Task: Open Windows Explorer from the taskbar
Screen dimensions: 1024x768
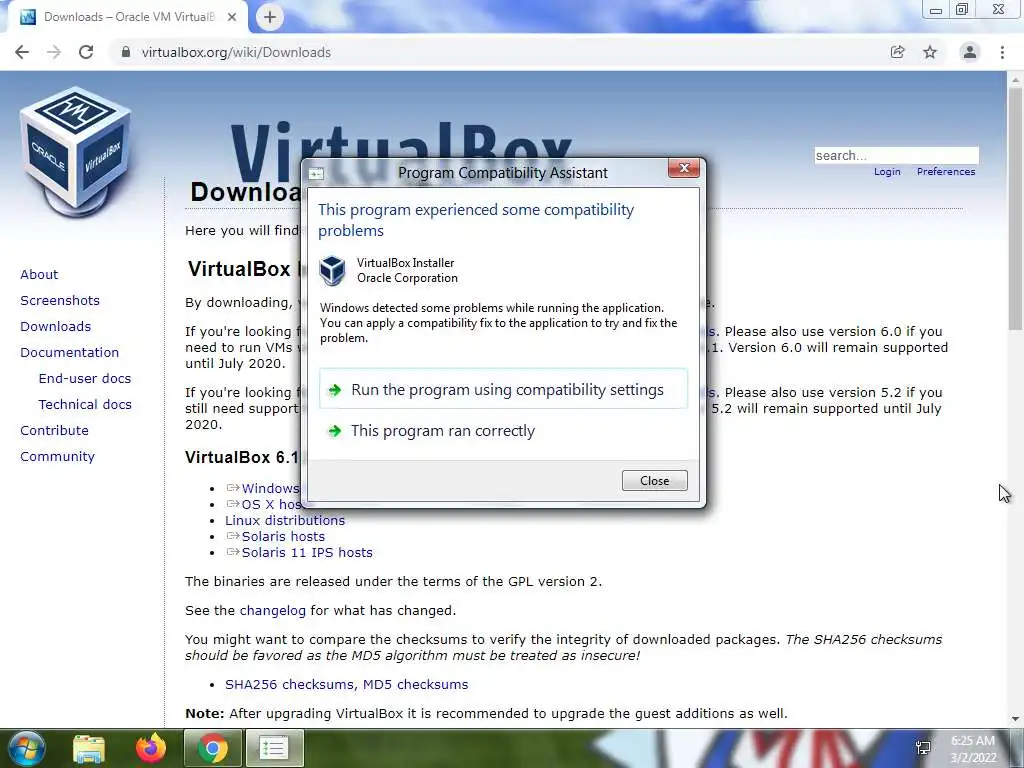Action: pos(89,748)
